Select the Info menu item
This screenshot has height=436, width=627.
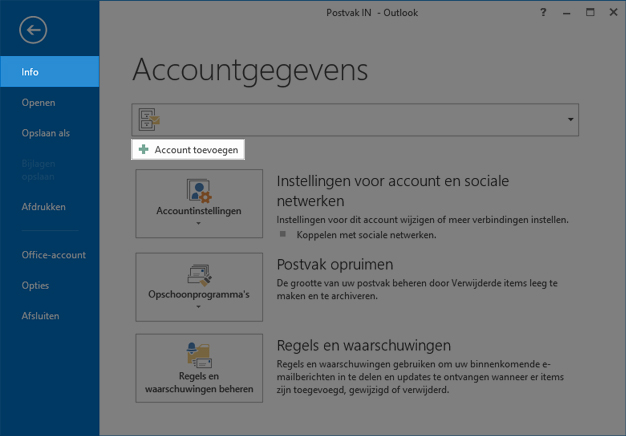tap(50, 72)
